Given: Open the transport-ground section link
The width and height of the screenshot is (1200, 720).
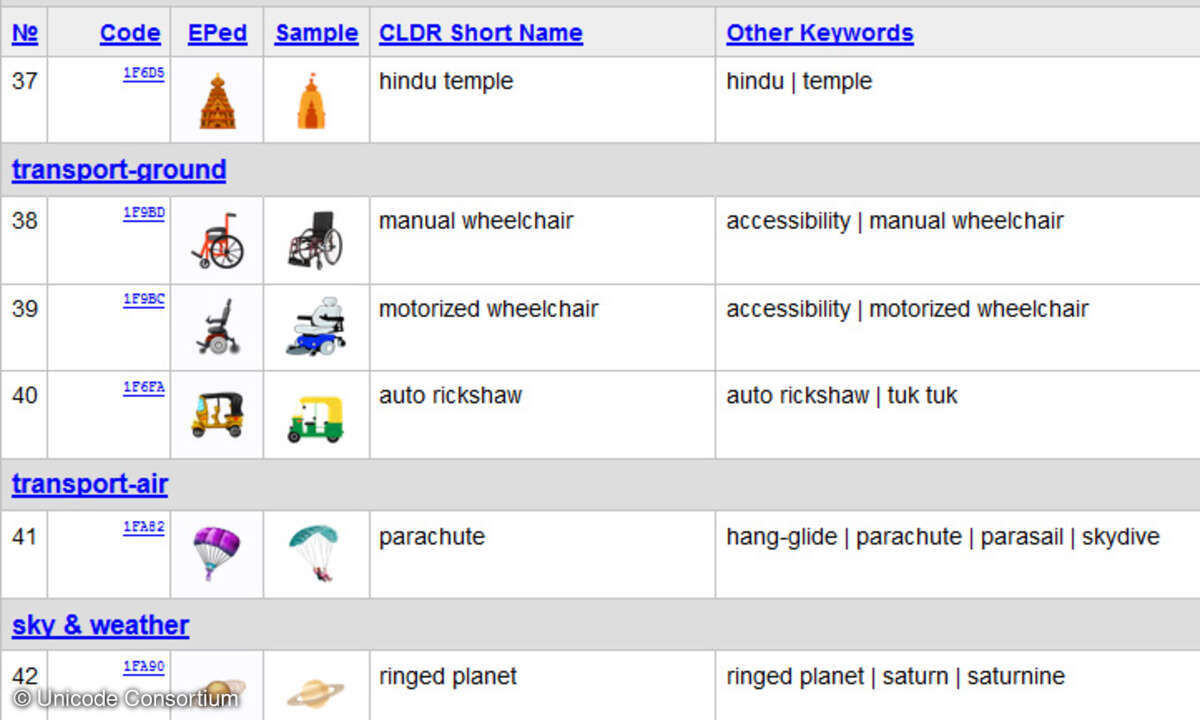Looking at the screenshot, I should 119,170.
